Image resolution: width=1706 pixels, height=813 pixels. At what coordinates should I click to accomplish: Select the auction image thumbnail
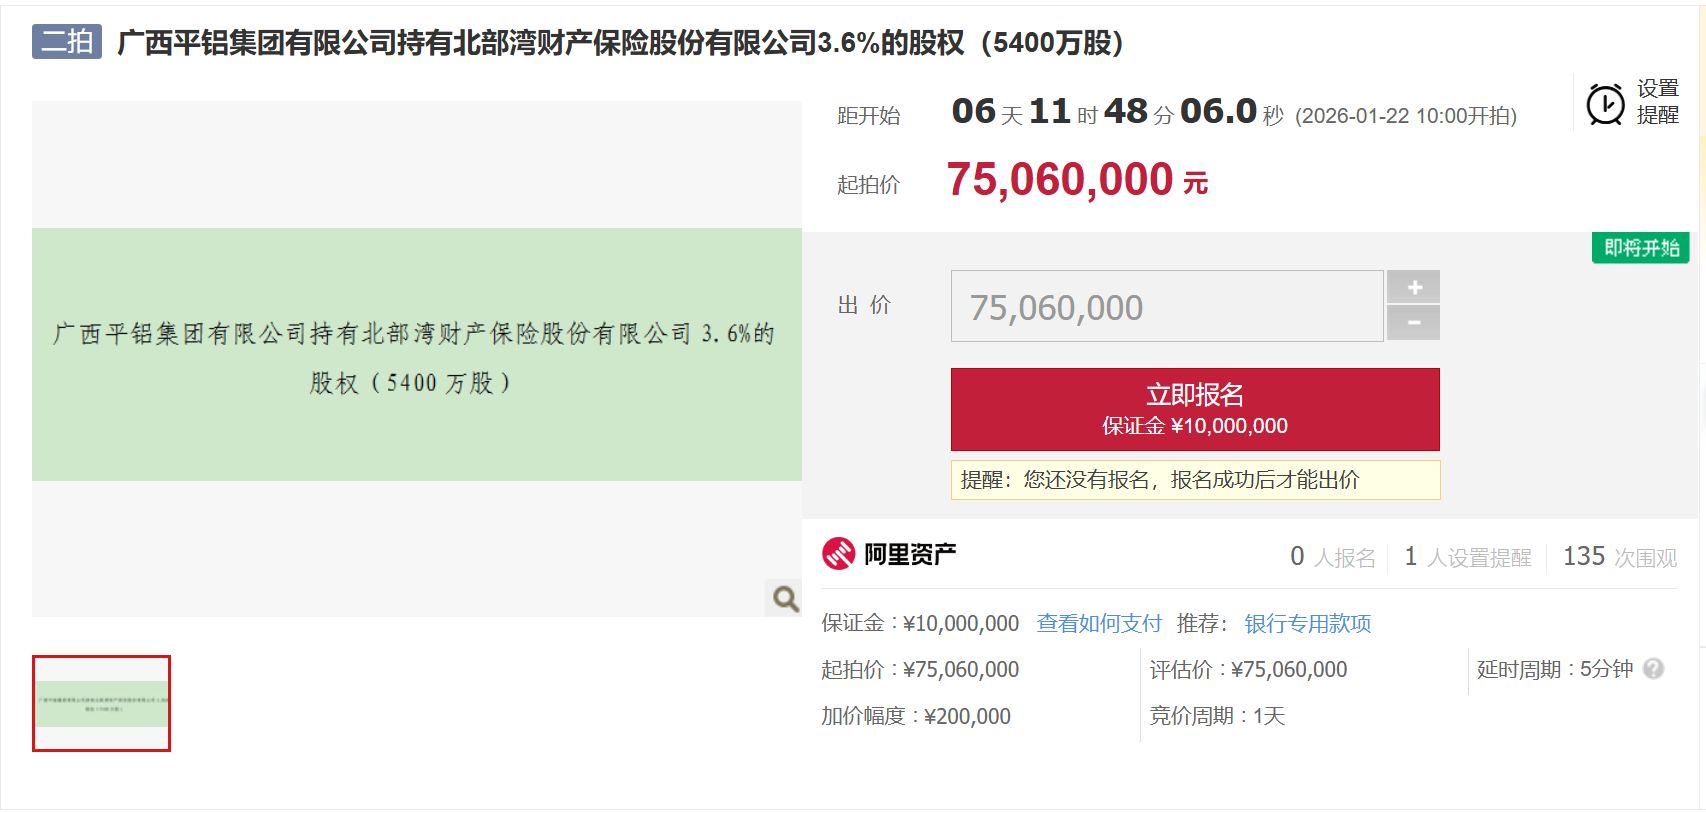pos(101,703)
